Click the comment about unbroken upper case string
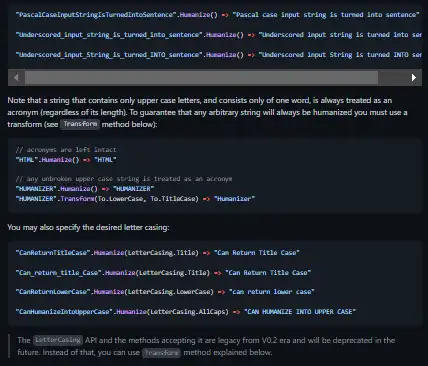This screenshot has height=366, width=428. [x=124, y=179]
